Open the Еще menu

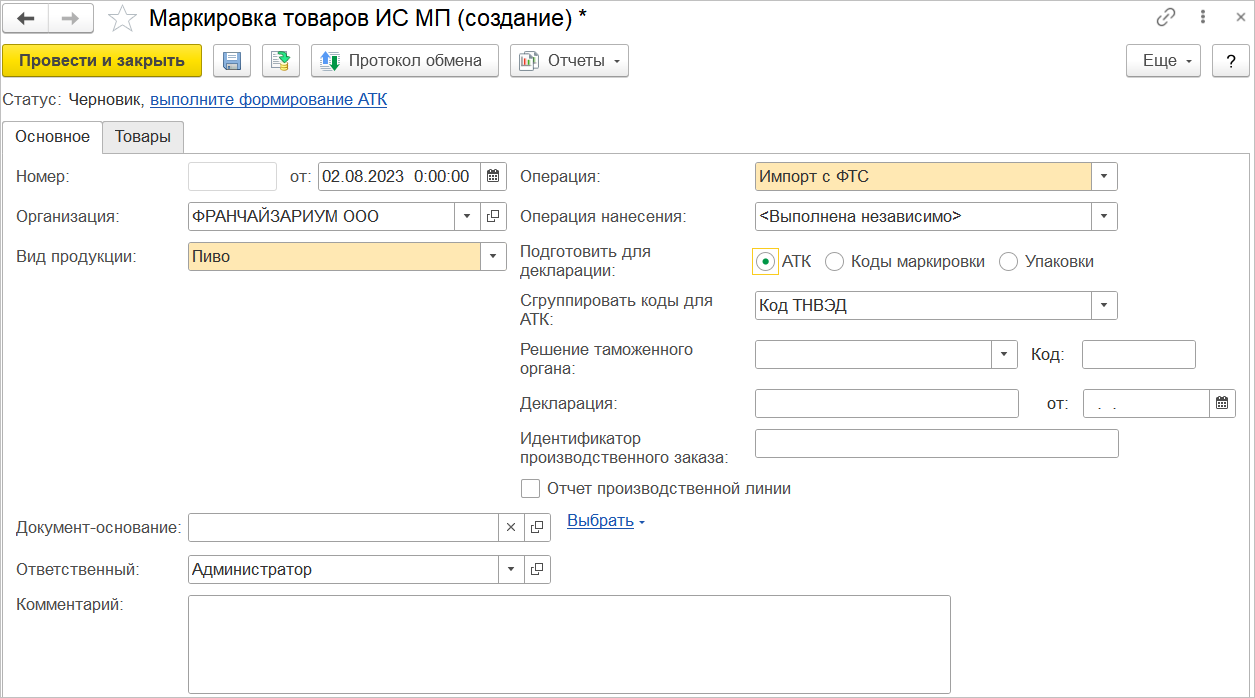coord(1164,61)
